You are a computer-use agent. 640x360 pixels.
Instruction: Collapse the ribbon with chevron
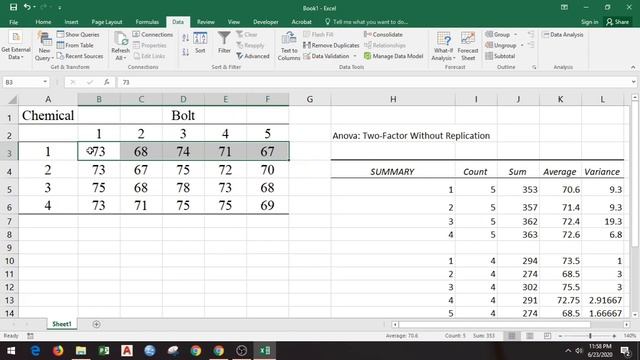click(633, 67)
